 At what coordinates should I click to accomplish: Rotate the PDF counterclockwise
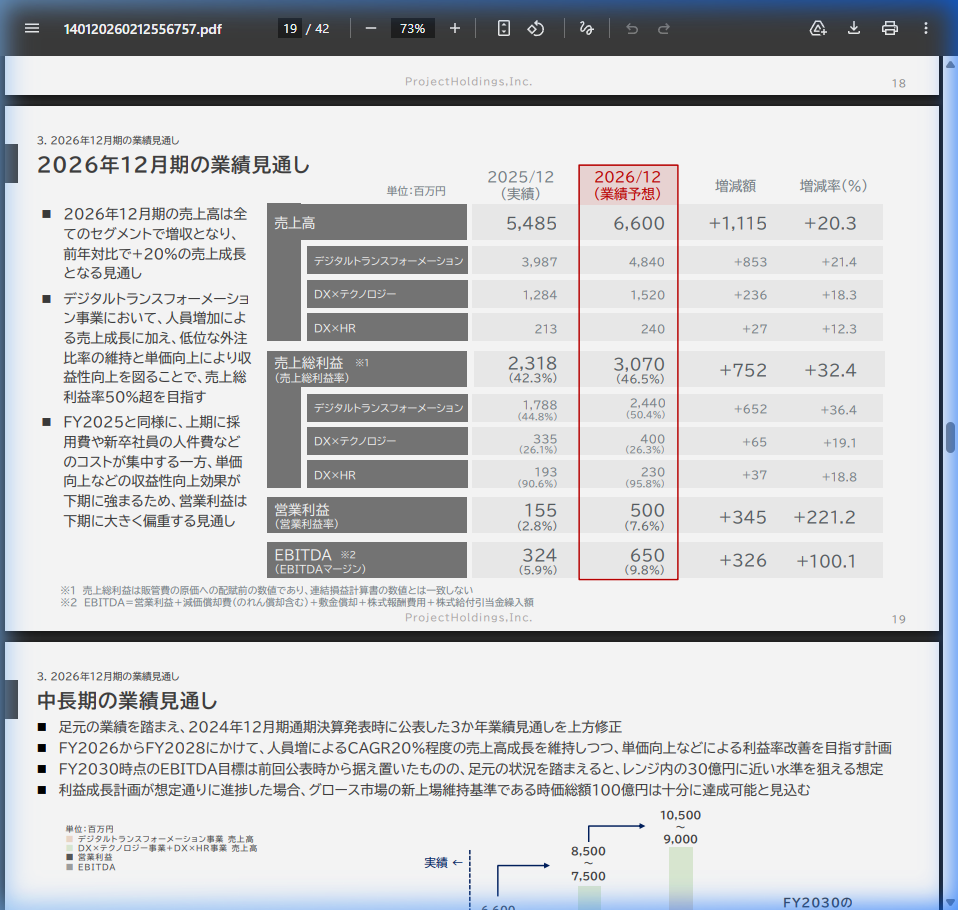click(x=536, y=28)
